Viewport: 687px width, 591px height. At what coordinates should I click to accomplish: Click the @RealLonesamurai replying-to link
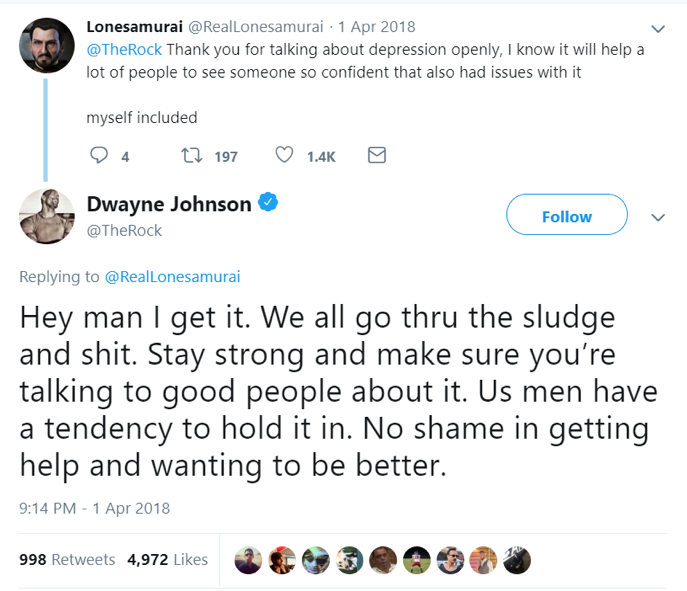(x=172, y=277)
